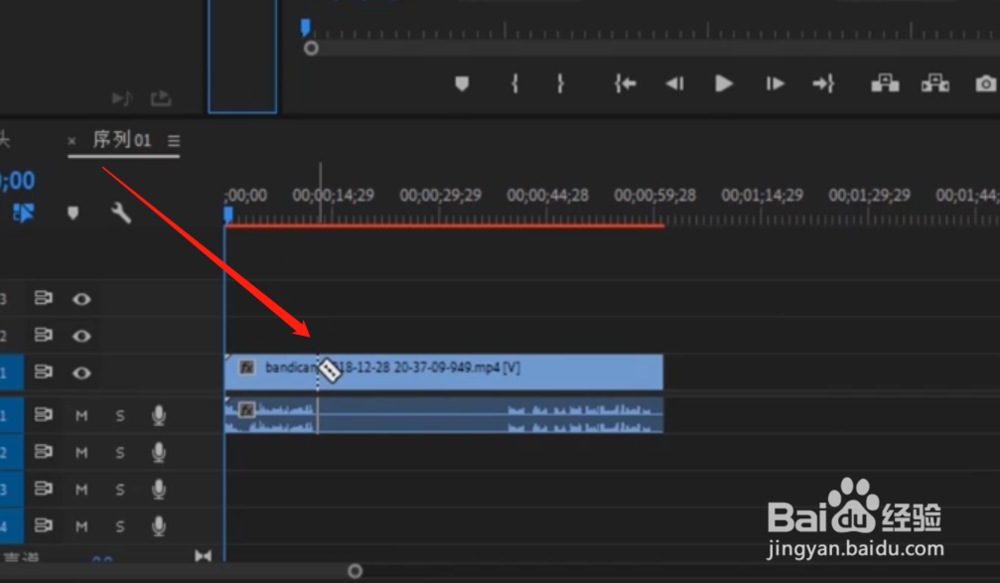Toggle audio track 1 targeting

pos(11,415)
